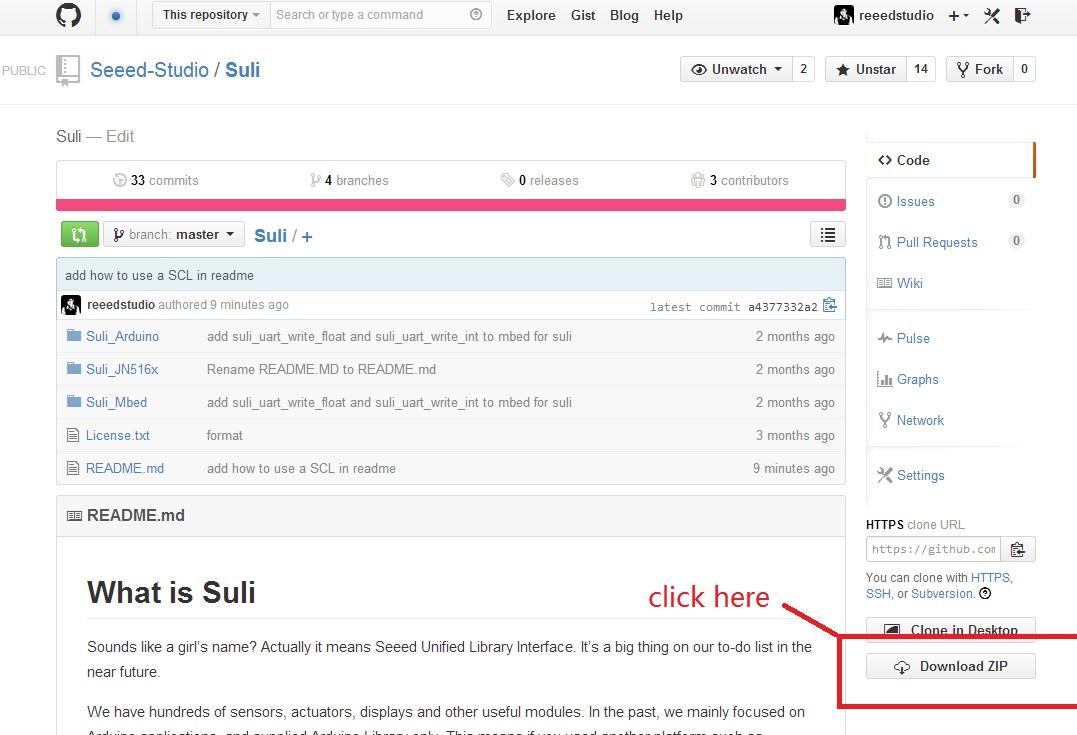Click the Suli_Mbed folder icon

click(74, 401)
